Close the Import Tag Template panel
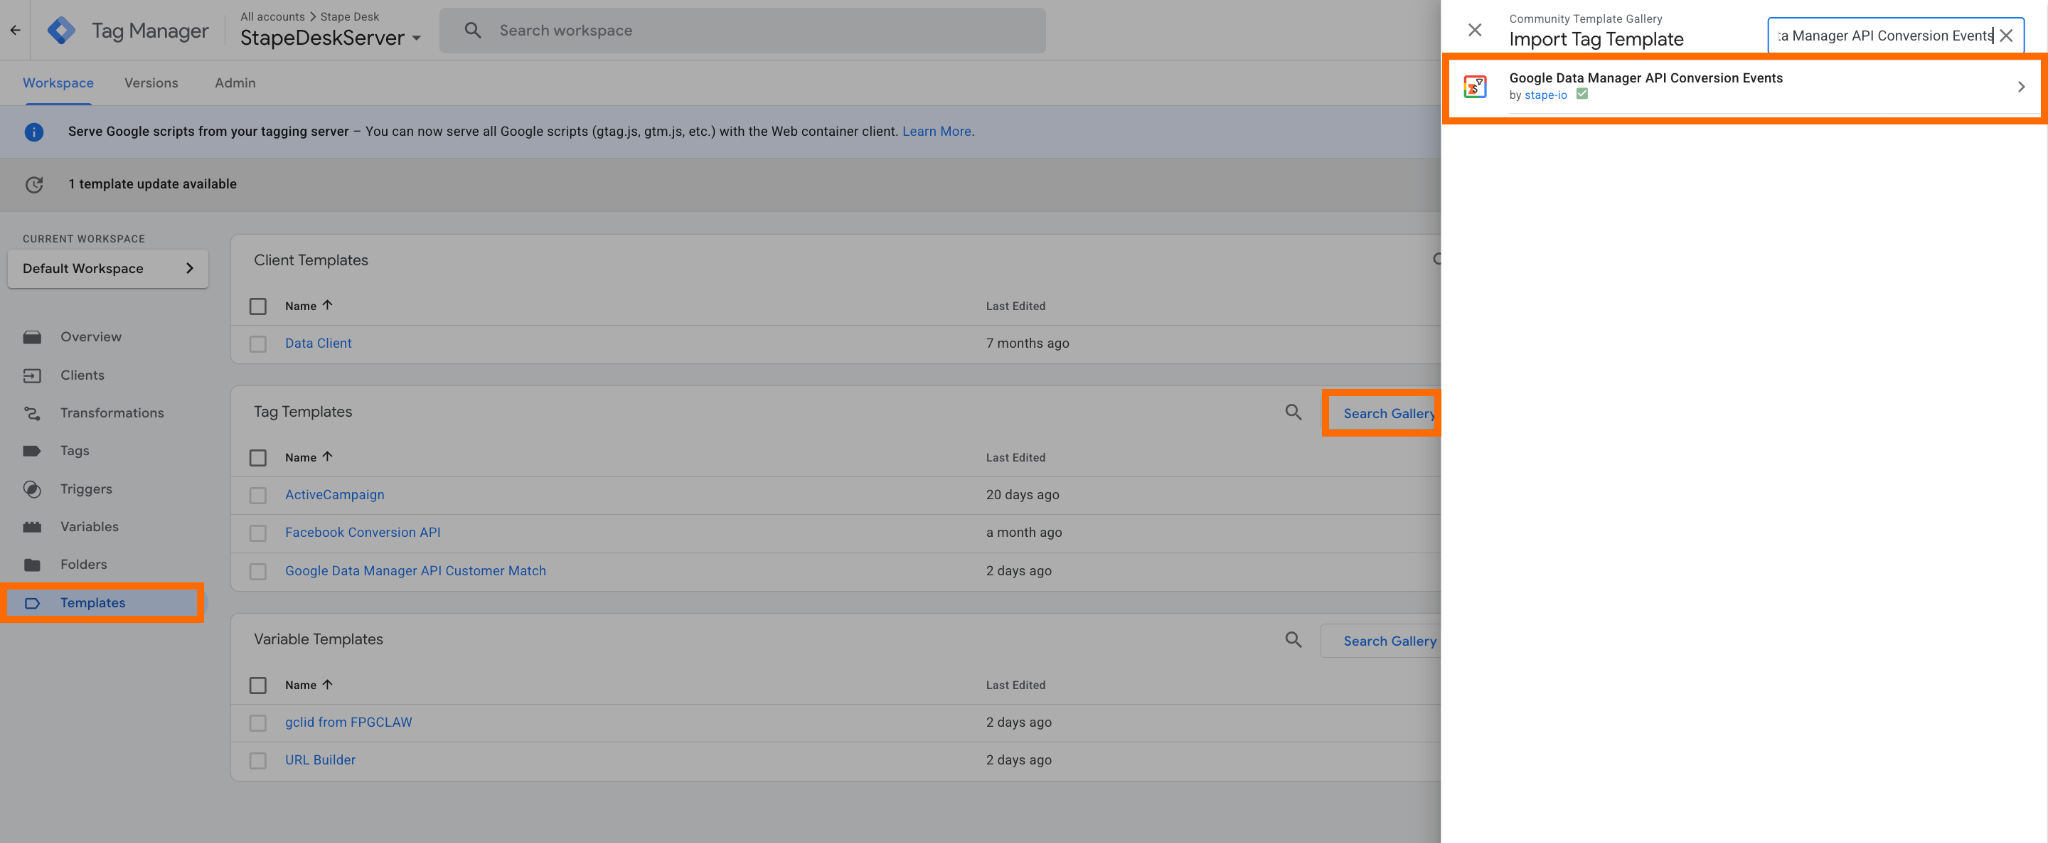 [x=1475, y=30]
